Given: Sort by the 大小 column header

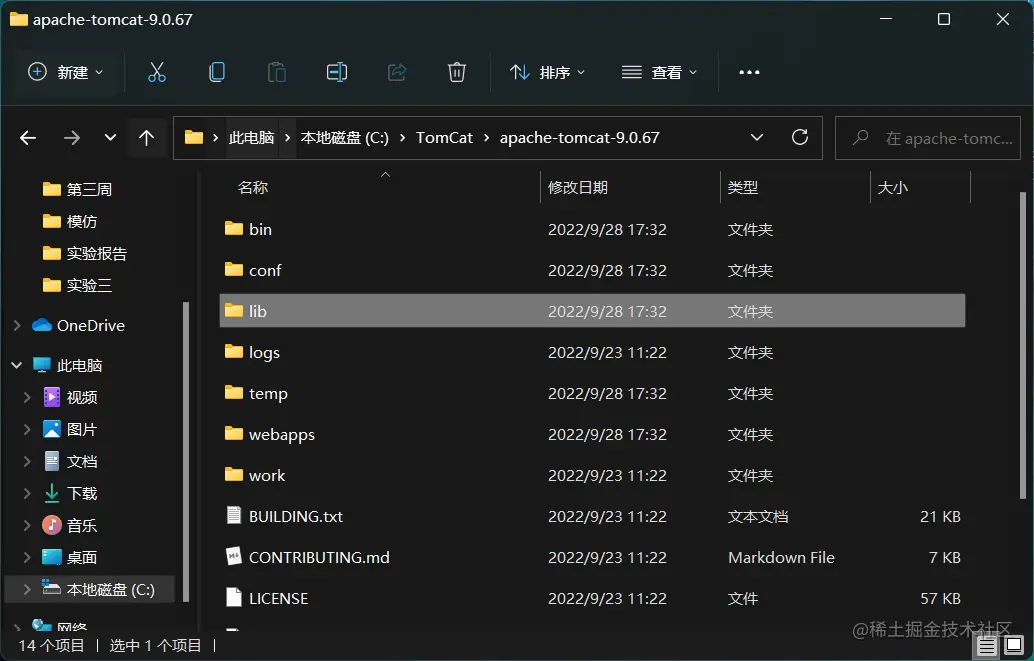Looking at the screenshot, I should pyautogui.click(x=892, y=187).
